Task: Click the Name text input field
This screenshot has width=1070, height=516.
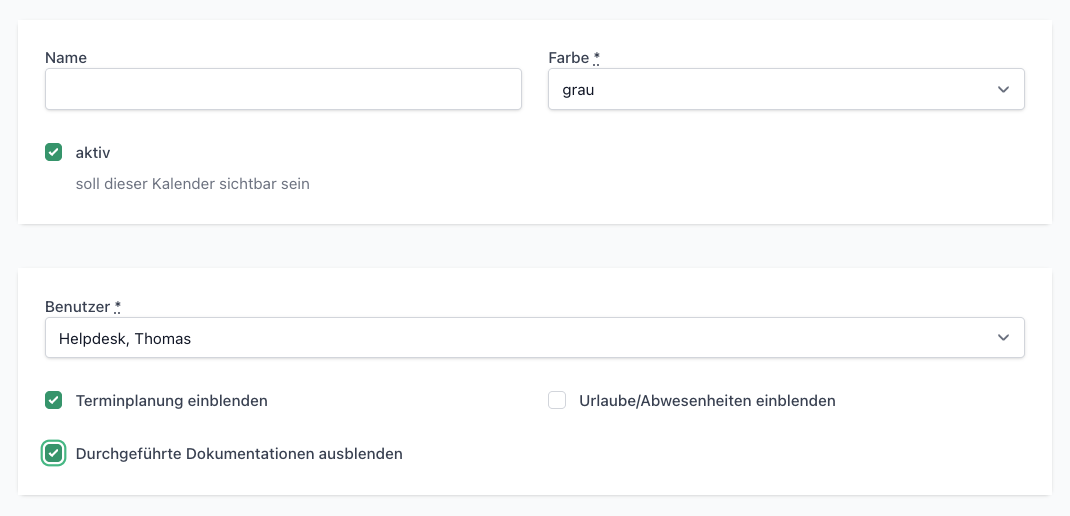Action: coord(283,89)
